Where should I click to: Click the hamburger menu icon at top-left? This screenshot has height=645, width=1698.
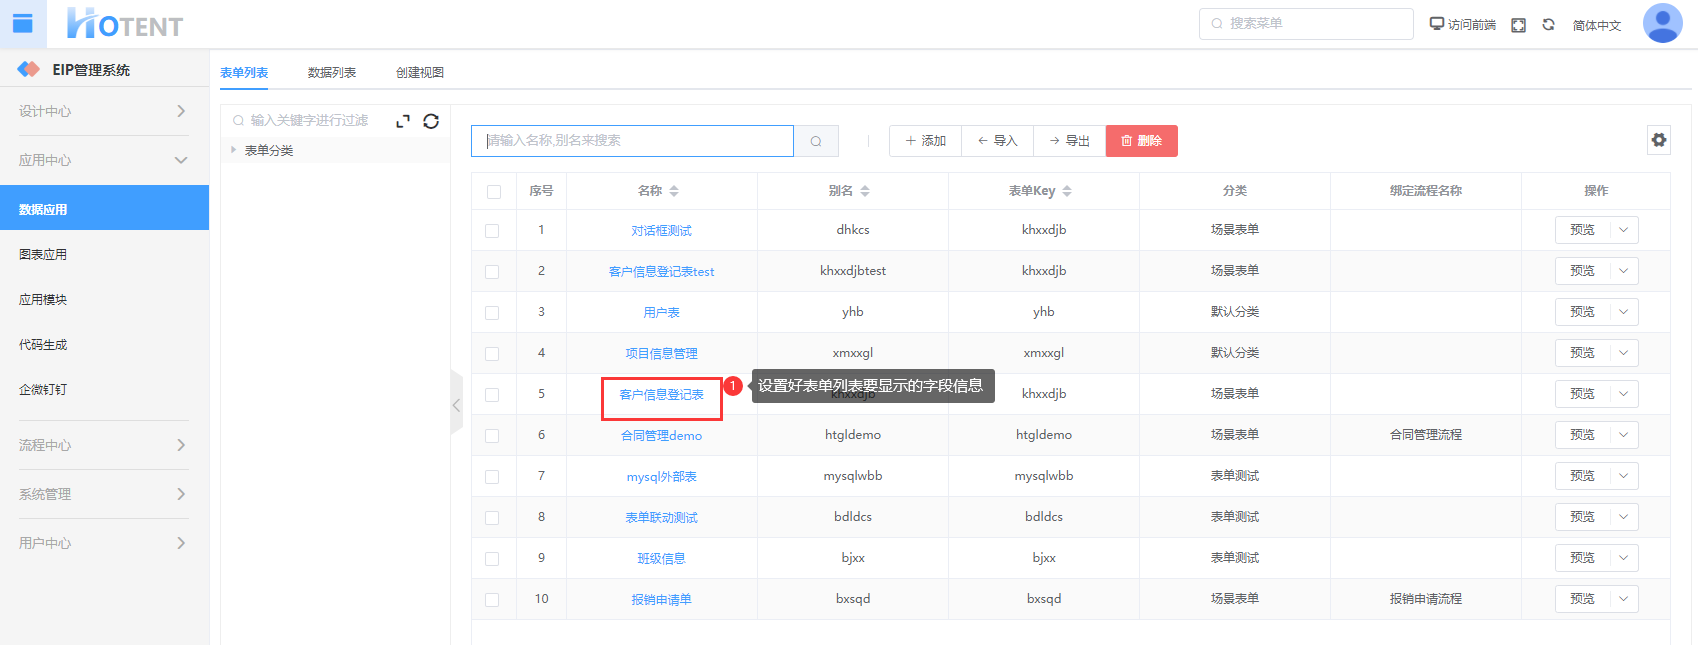tap(22, 24)
